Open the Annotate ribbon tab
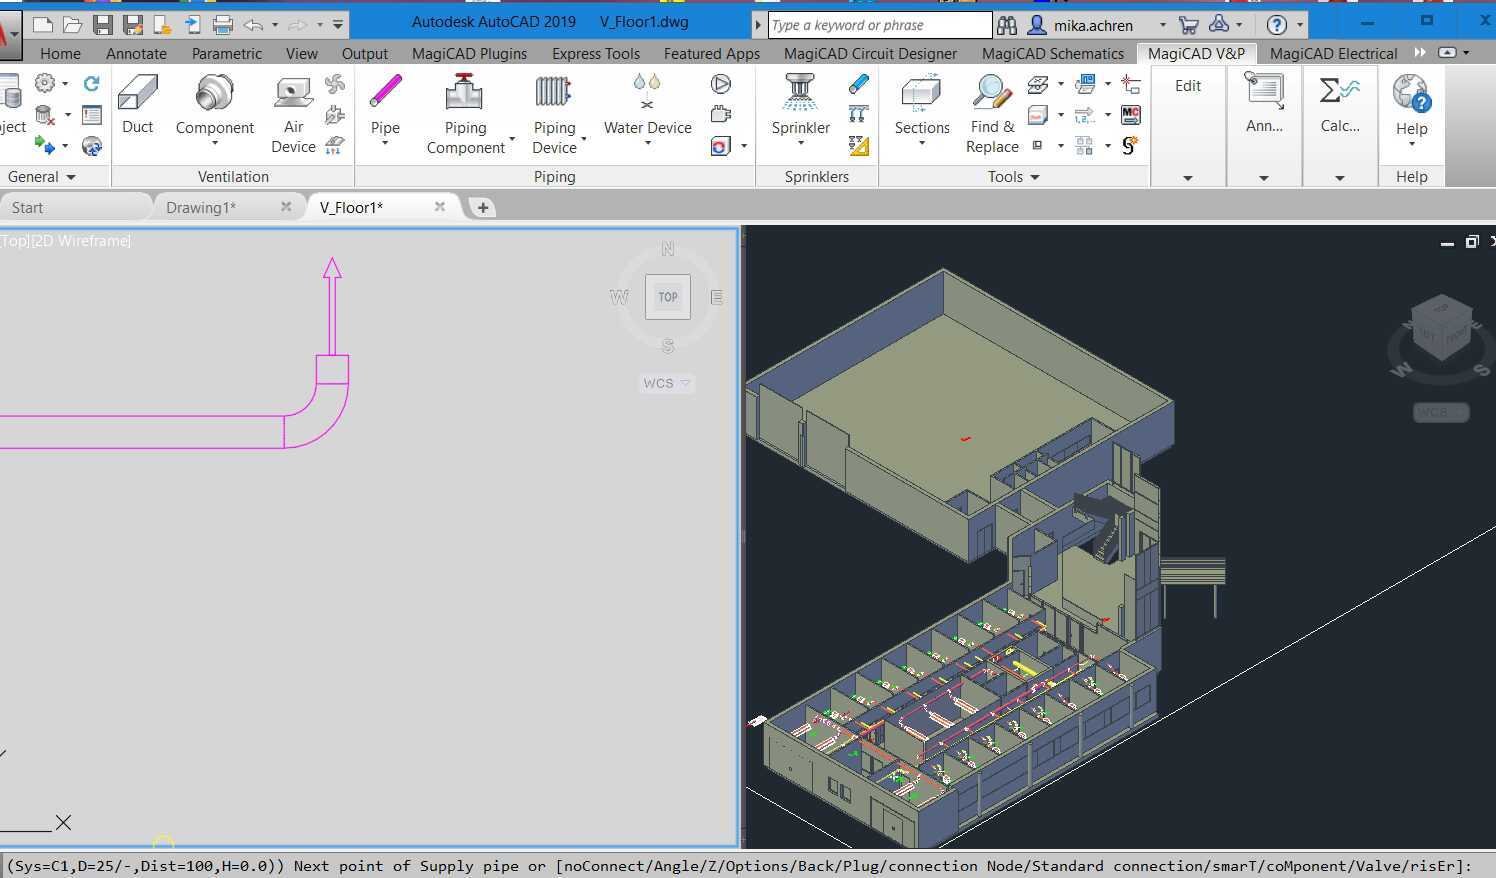Image resolution: width=1496 pixels, height=878 pixels. coord(136,53)
